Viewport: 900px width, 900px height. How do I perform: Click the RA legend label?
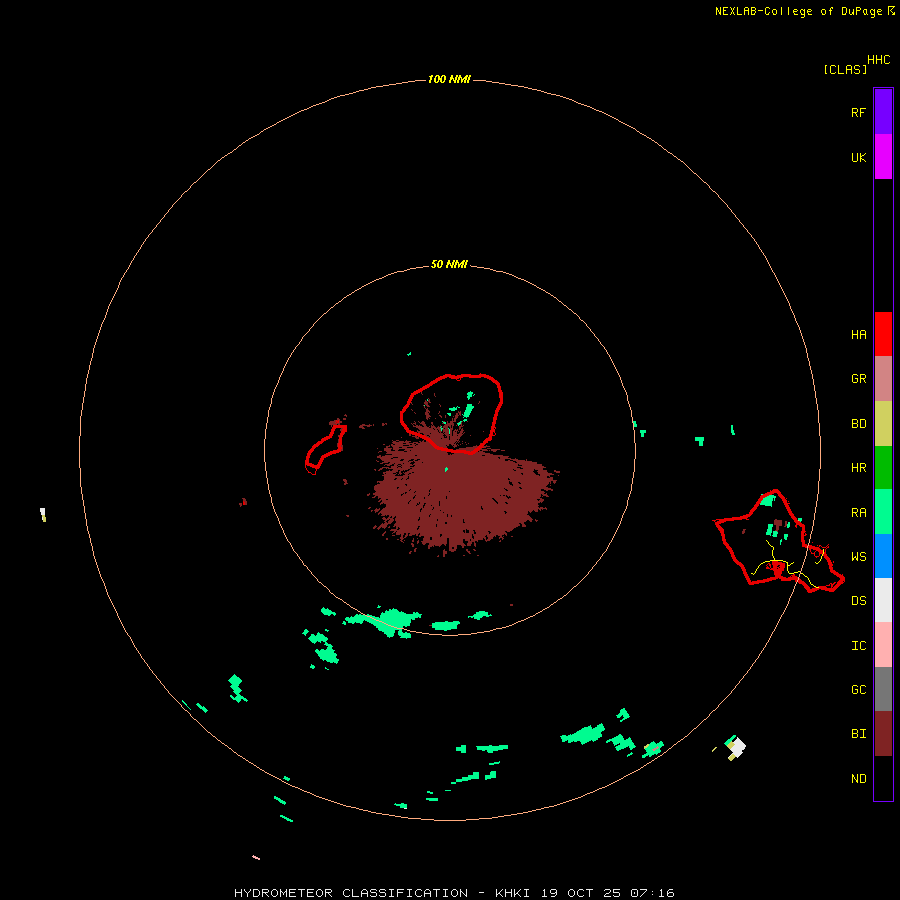tap(859, 513)
